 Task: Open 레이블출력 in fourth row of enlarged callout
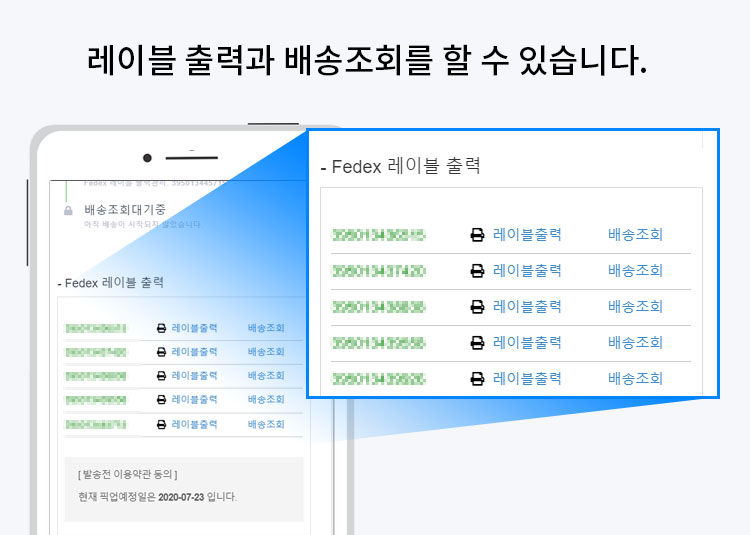click(527, 342)
